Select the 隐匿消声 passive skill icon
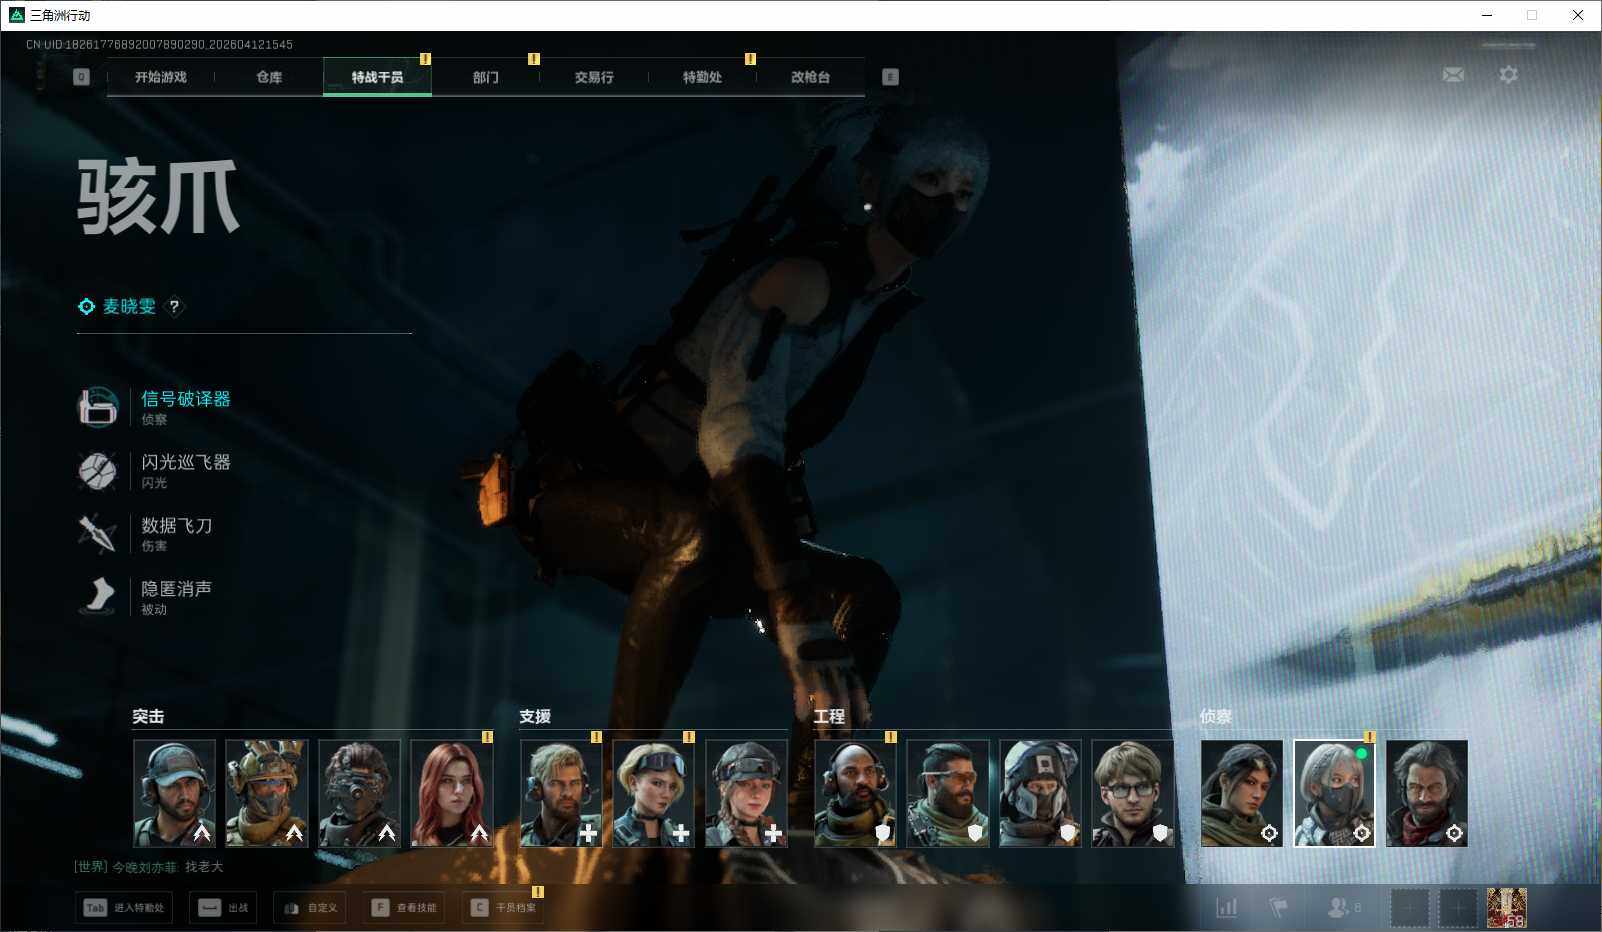The height and width of the screenshot is (932, 1602). [98, 596]
